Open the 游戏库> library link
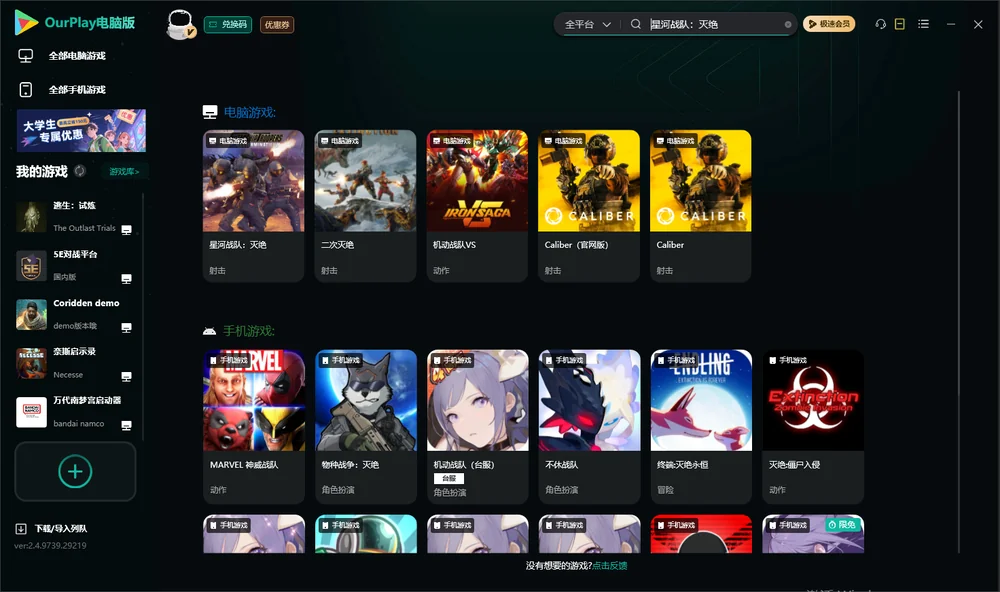Image resolution: width=1000 pixels, height=592 pixels. 124,172
